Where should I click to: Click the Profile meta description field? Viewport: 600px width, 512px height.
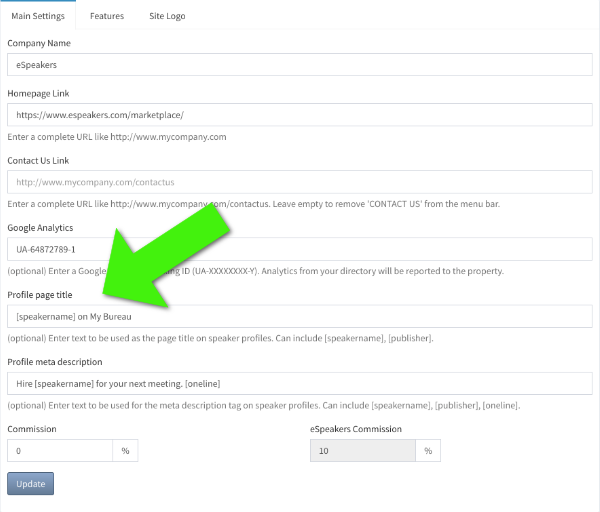300,383
